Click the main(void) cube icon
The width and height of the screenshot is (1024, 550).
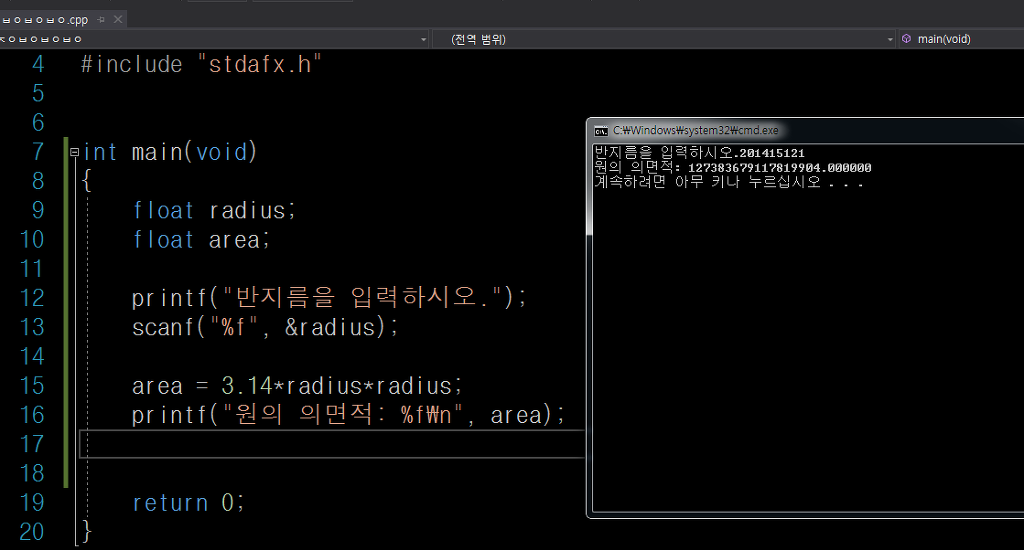[906, 39]
